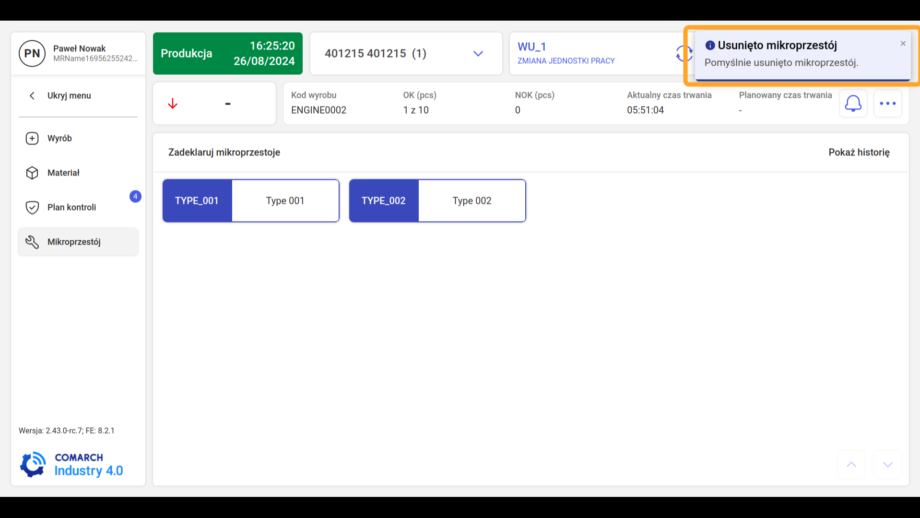
Task: Click the version text Wersja: 2.43.0-rc.7
Action: tap(66, 431)
